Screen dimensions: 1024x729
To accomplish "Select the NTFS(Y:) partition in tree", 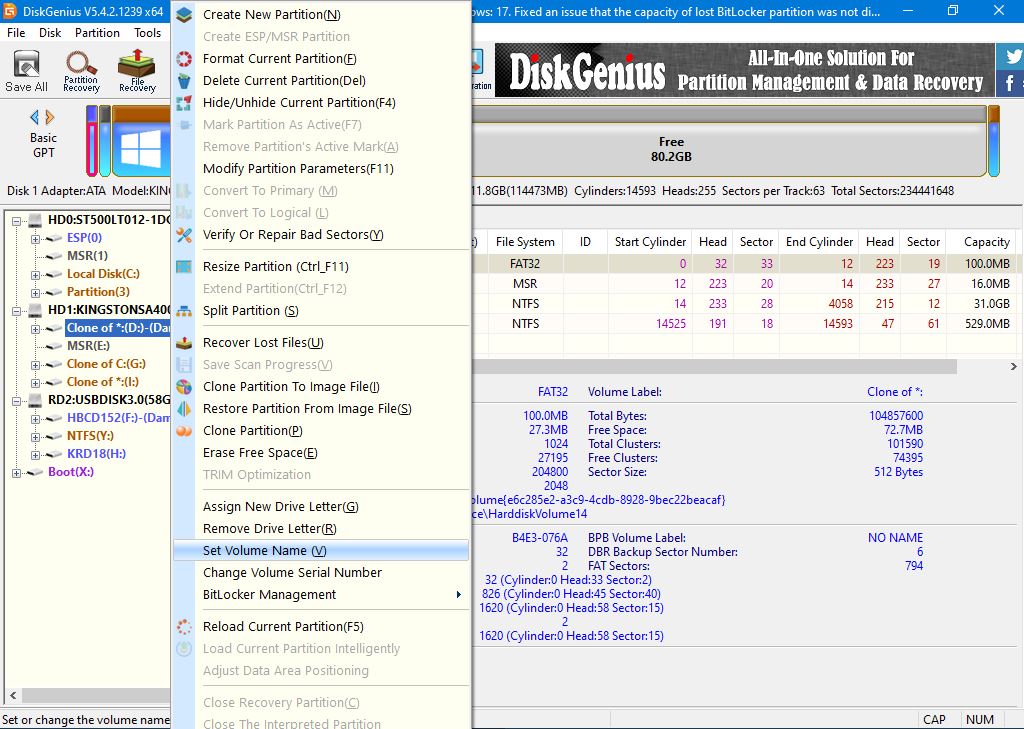I will click(x=90, y=436).
